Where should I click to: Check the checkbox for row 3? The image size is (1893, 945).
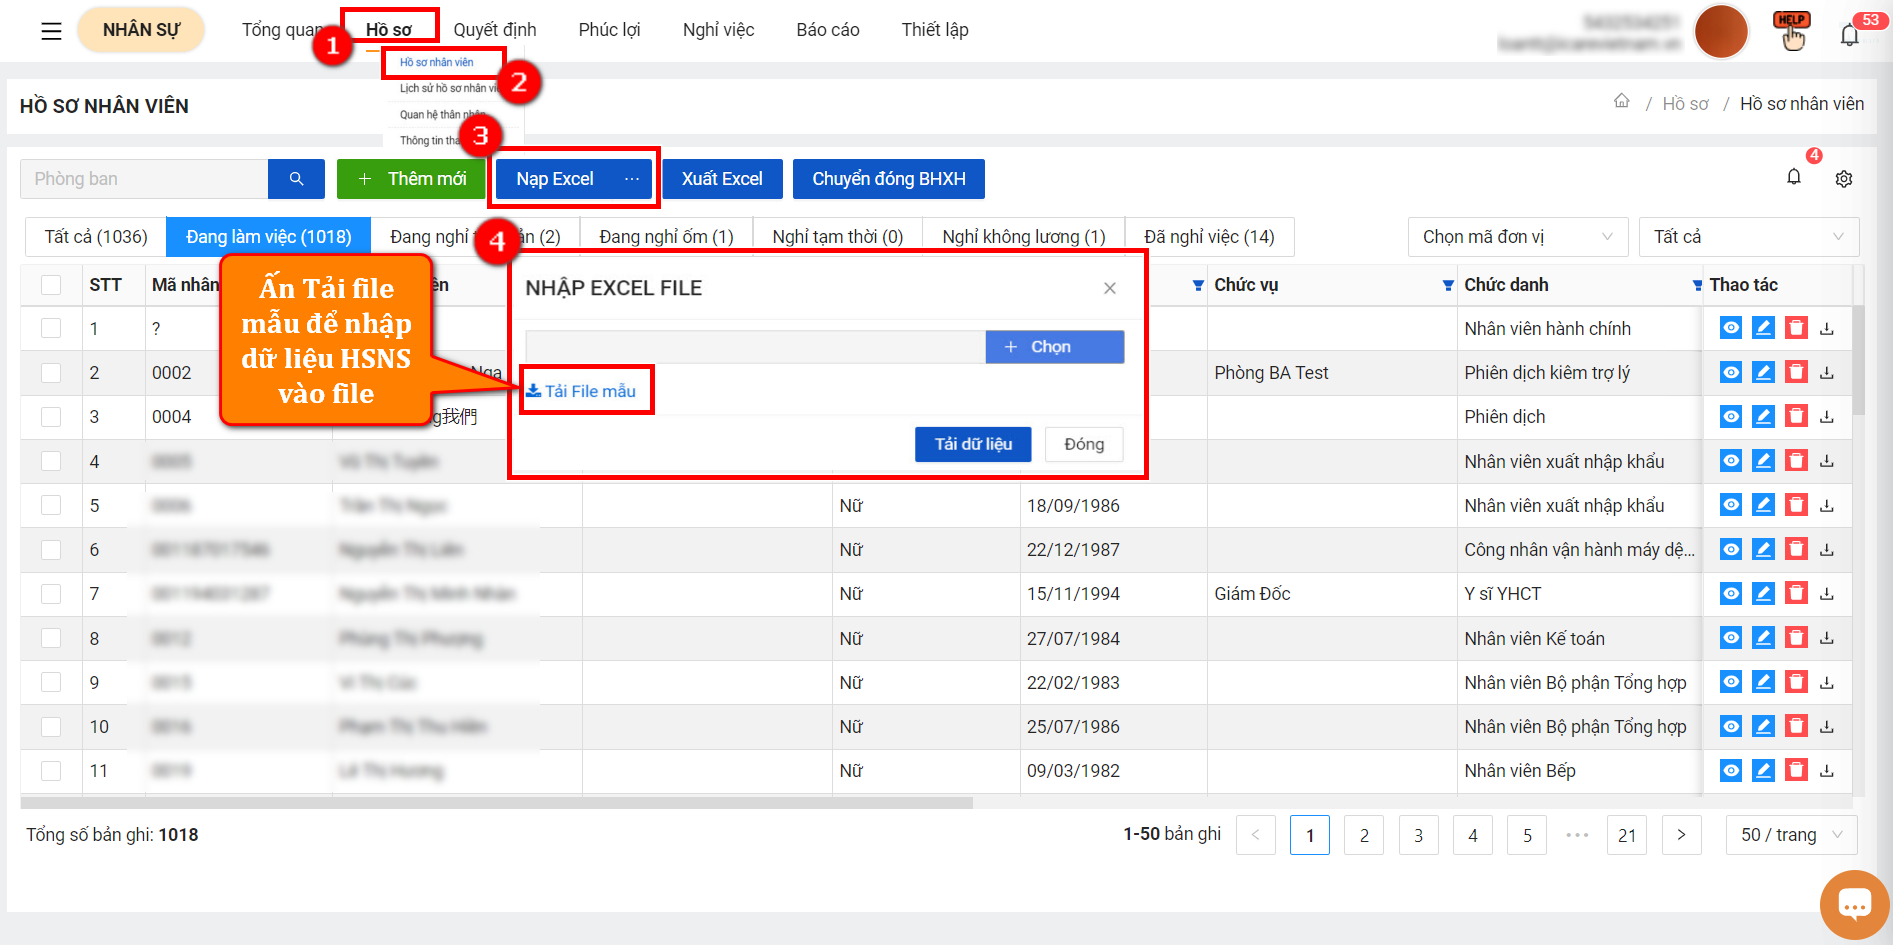[x=51, y=416]
